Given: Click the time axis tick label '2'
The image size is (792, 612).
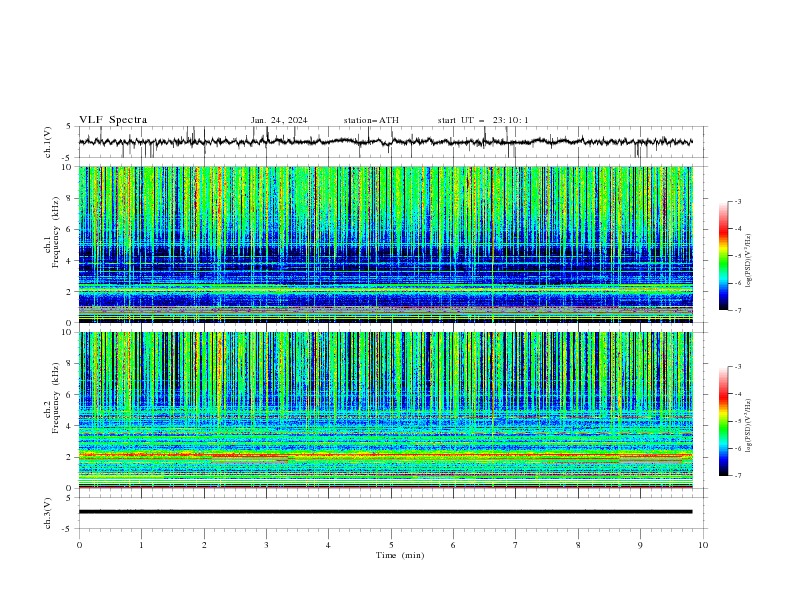Looking at the screenshot, I should (x=204, y=545).
